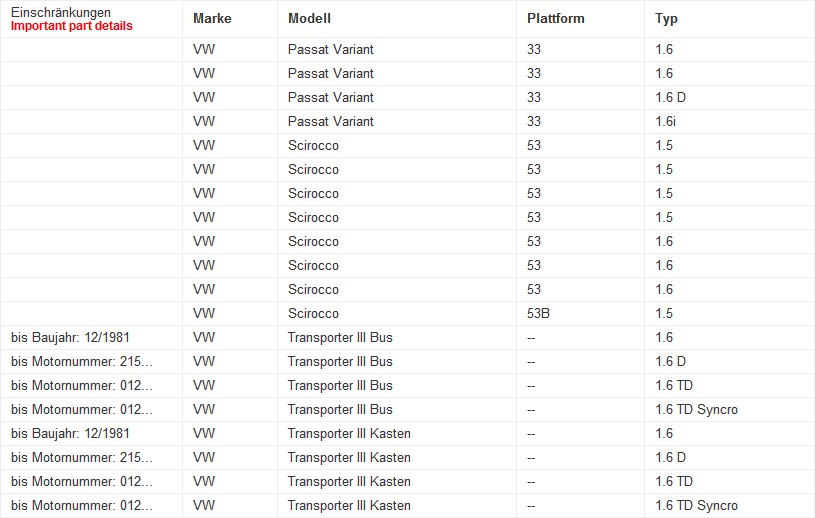This screenshot has width=815, height=518.
Task: Click 'bis Motornummer: 215...' in Transporter III Kasten row
Action: (81, 457)
